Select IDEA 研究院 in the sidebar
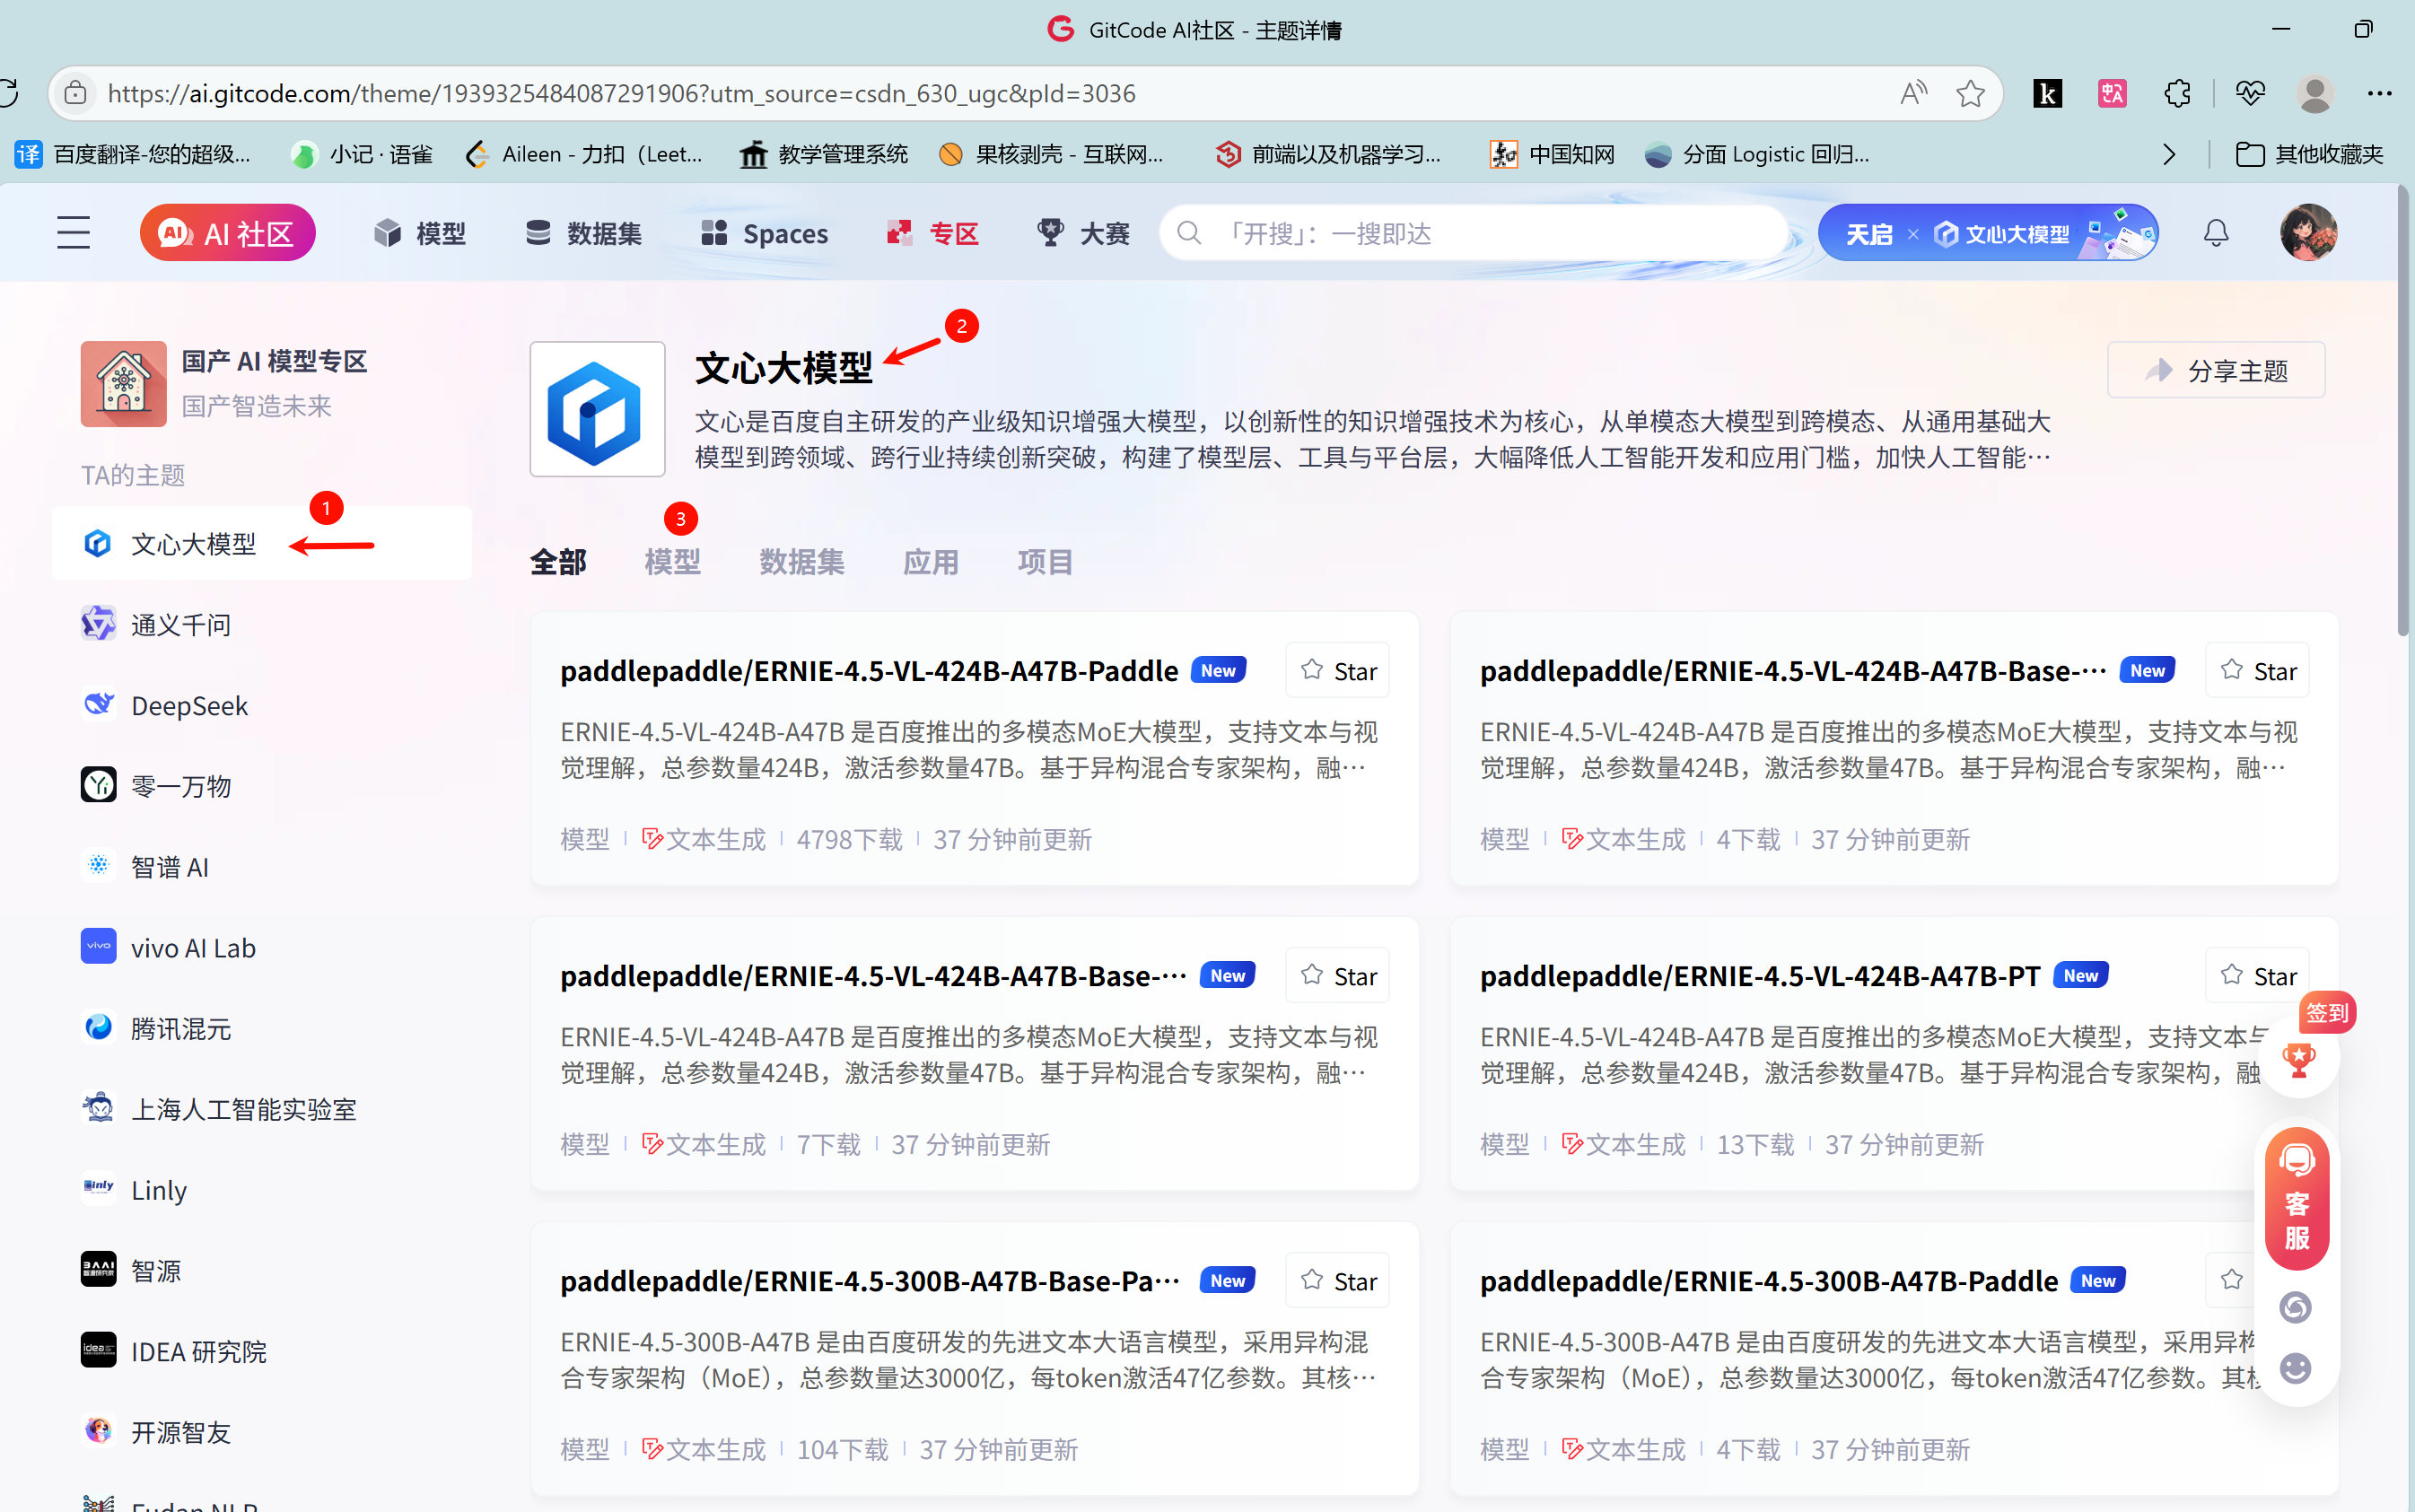Screen dimensions: 2415x1512 [262, 1351]
